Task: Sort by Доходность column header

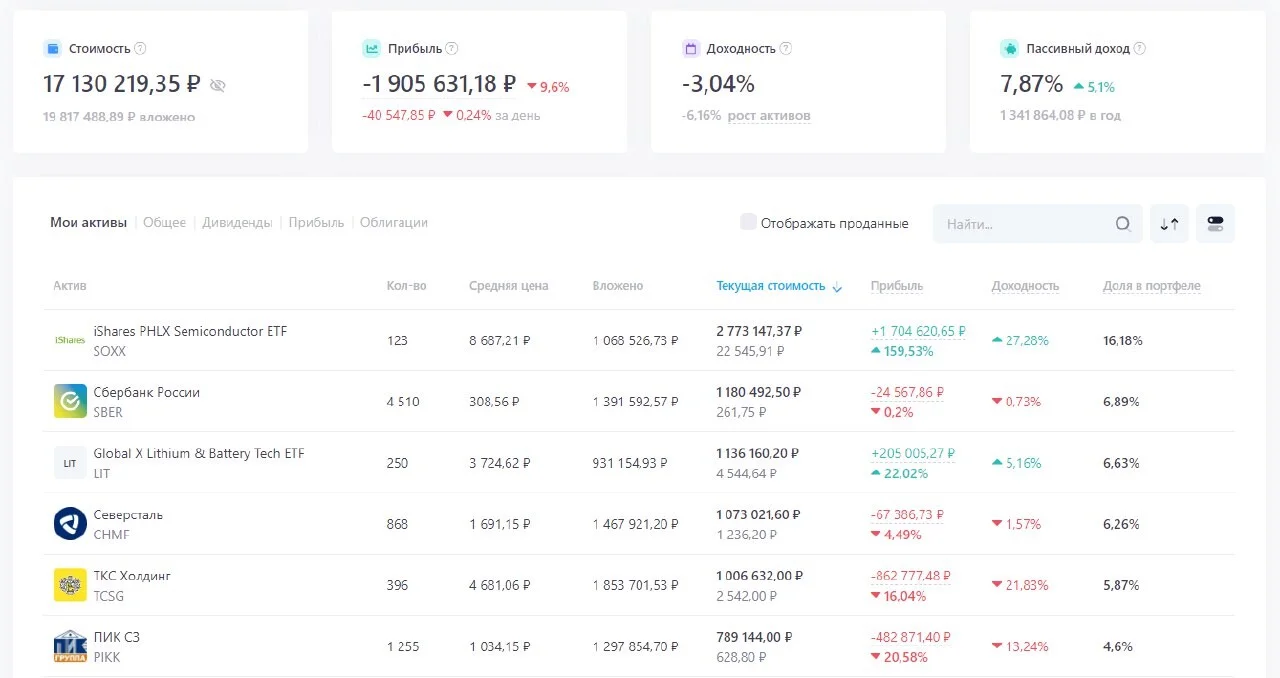Action: (1025, 286)
